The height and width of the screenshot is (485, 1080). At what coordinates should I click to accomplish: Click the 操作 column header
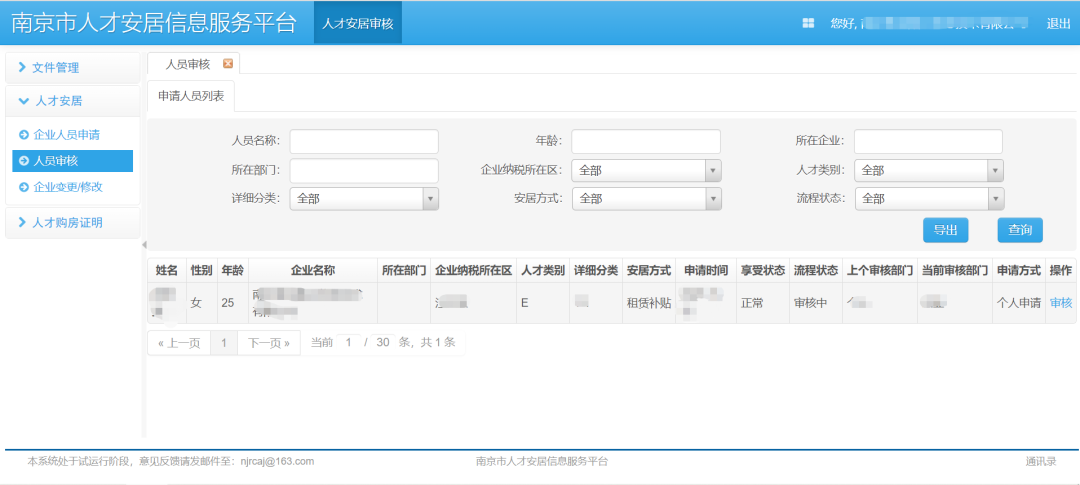[x=1061, y=270]
